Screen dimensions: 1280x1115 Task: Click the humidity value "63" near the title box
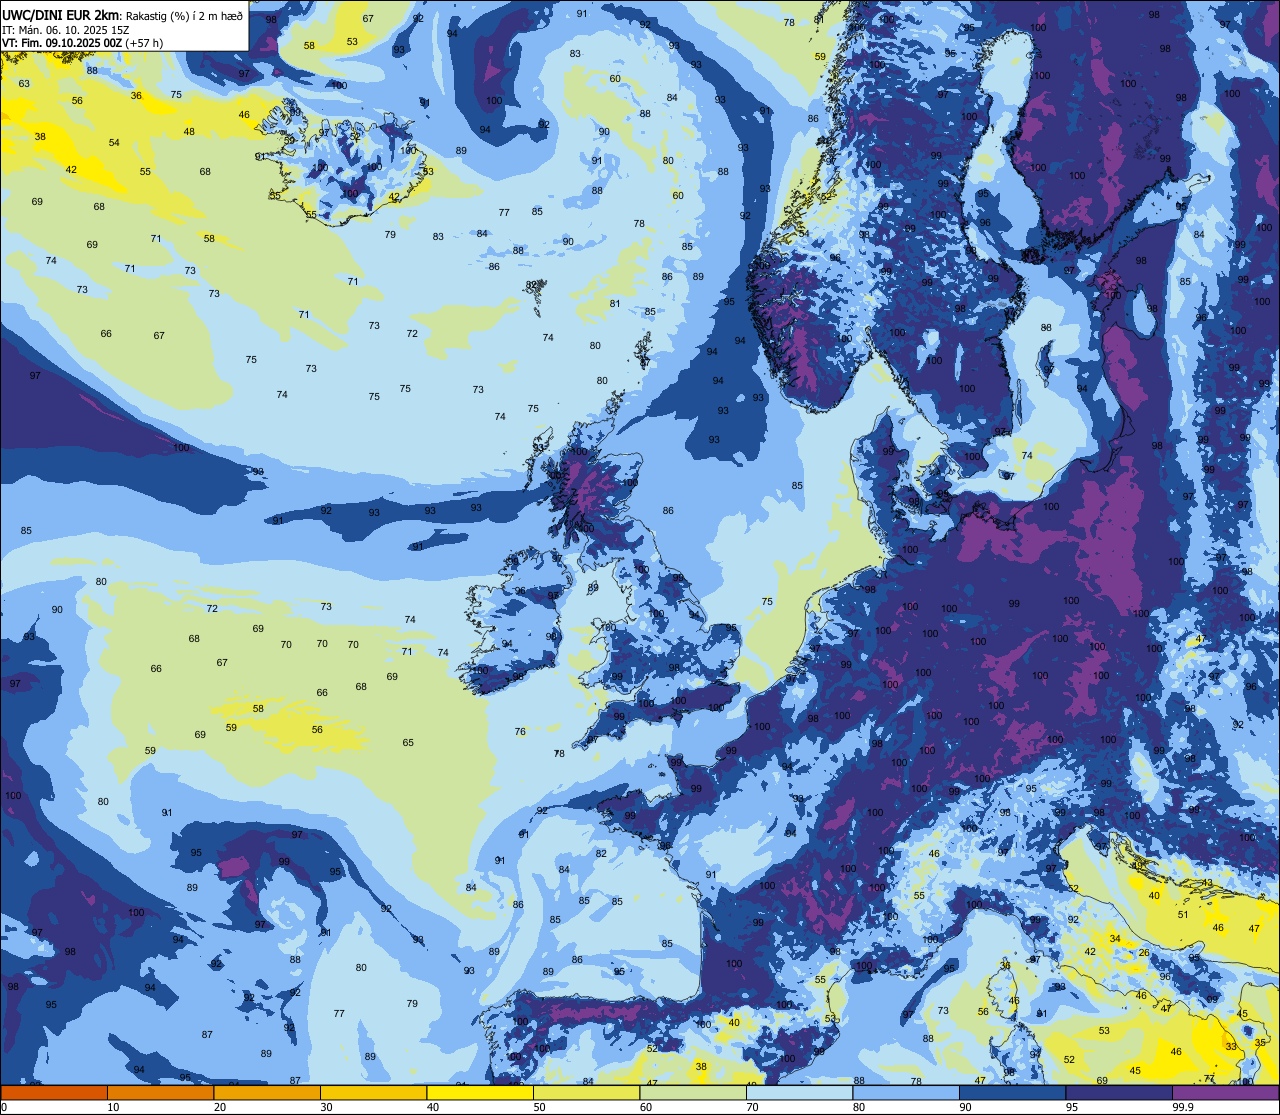point(24,84)
